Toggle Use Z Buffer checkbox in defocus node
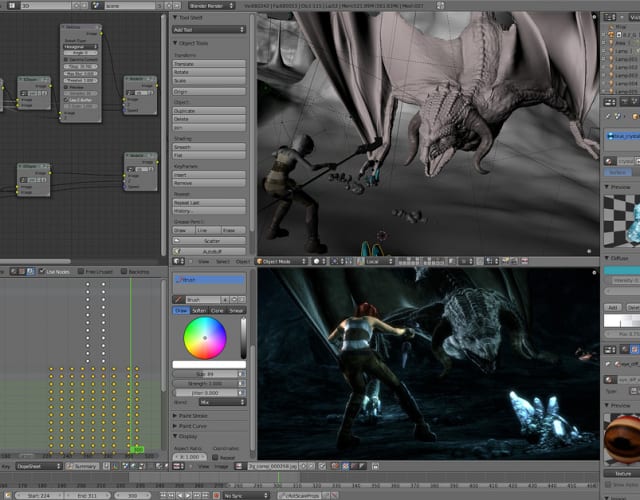 point(66,100)
